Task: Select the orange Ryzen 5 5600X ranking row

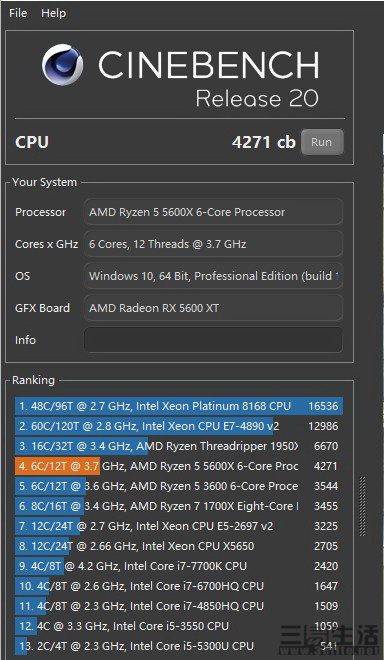Action: pyautogui.click(x=179, y=466)
